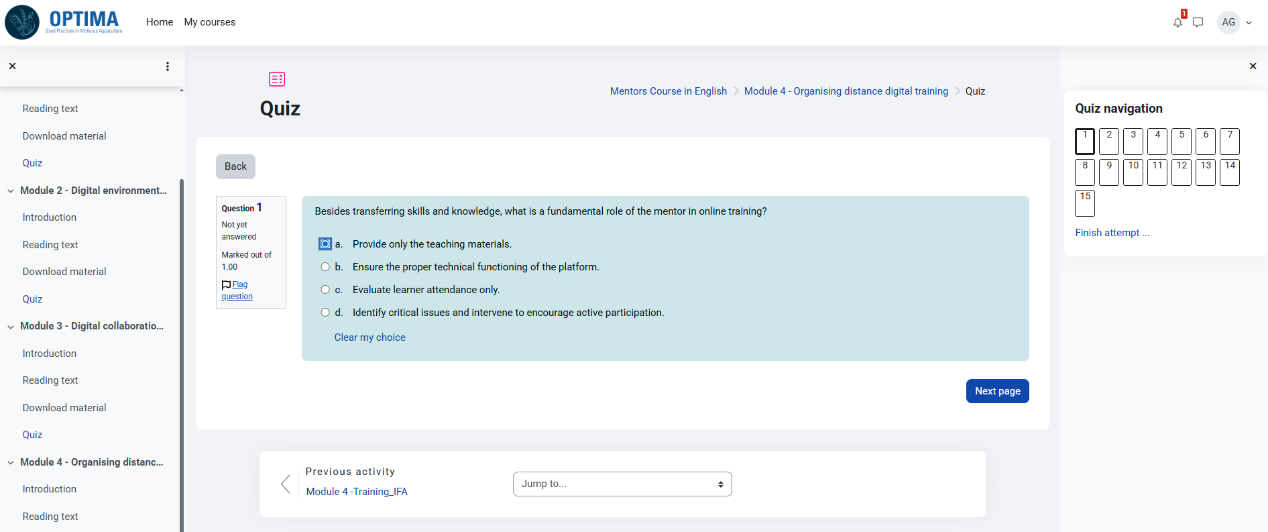Open the notifications bell icon

[1178, 22]
